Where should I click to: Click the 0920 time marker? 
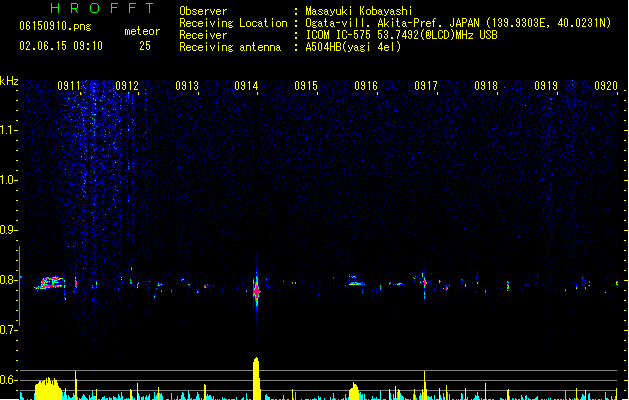(606, 86)
